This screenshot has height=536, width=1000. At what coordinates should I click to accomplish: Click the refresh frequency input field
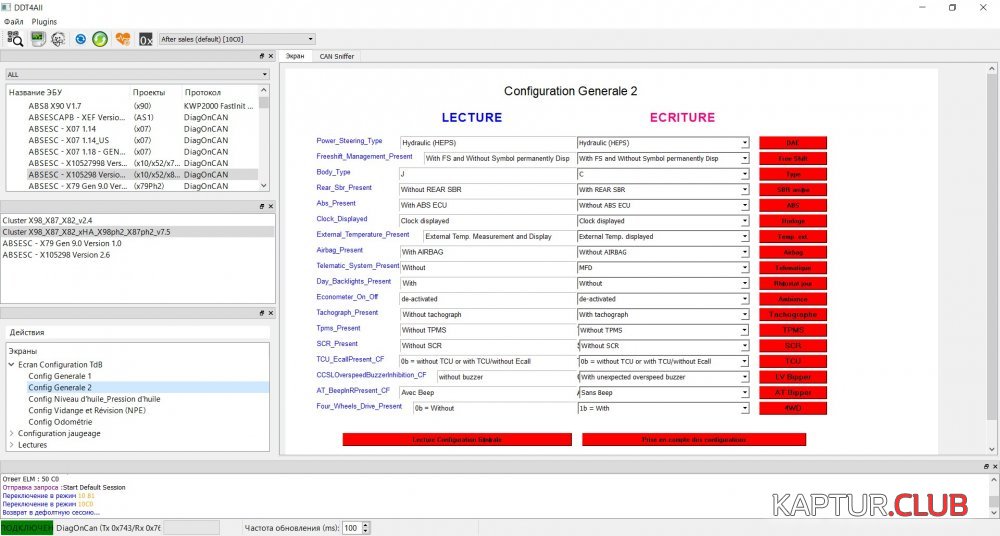(351, 528)
